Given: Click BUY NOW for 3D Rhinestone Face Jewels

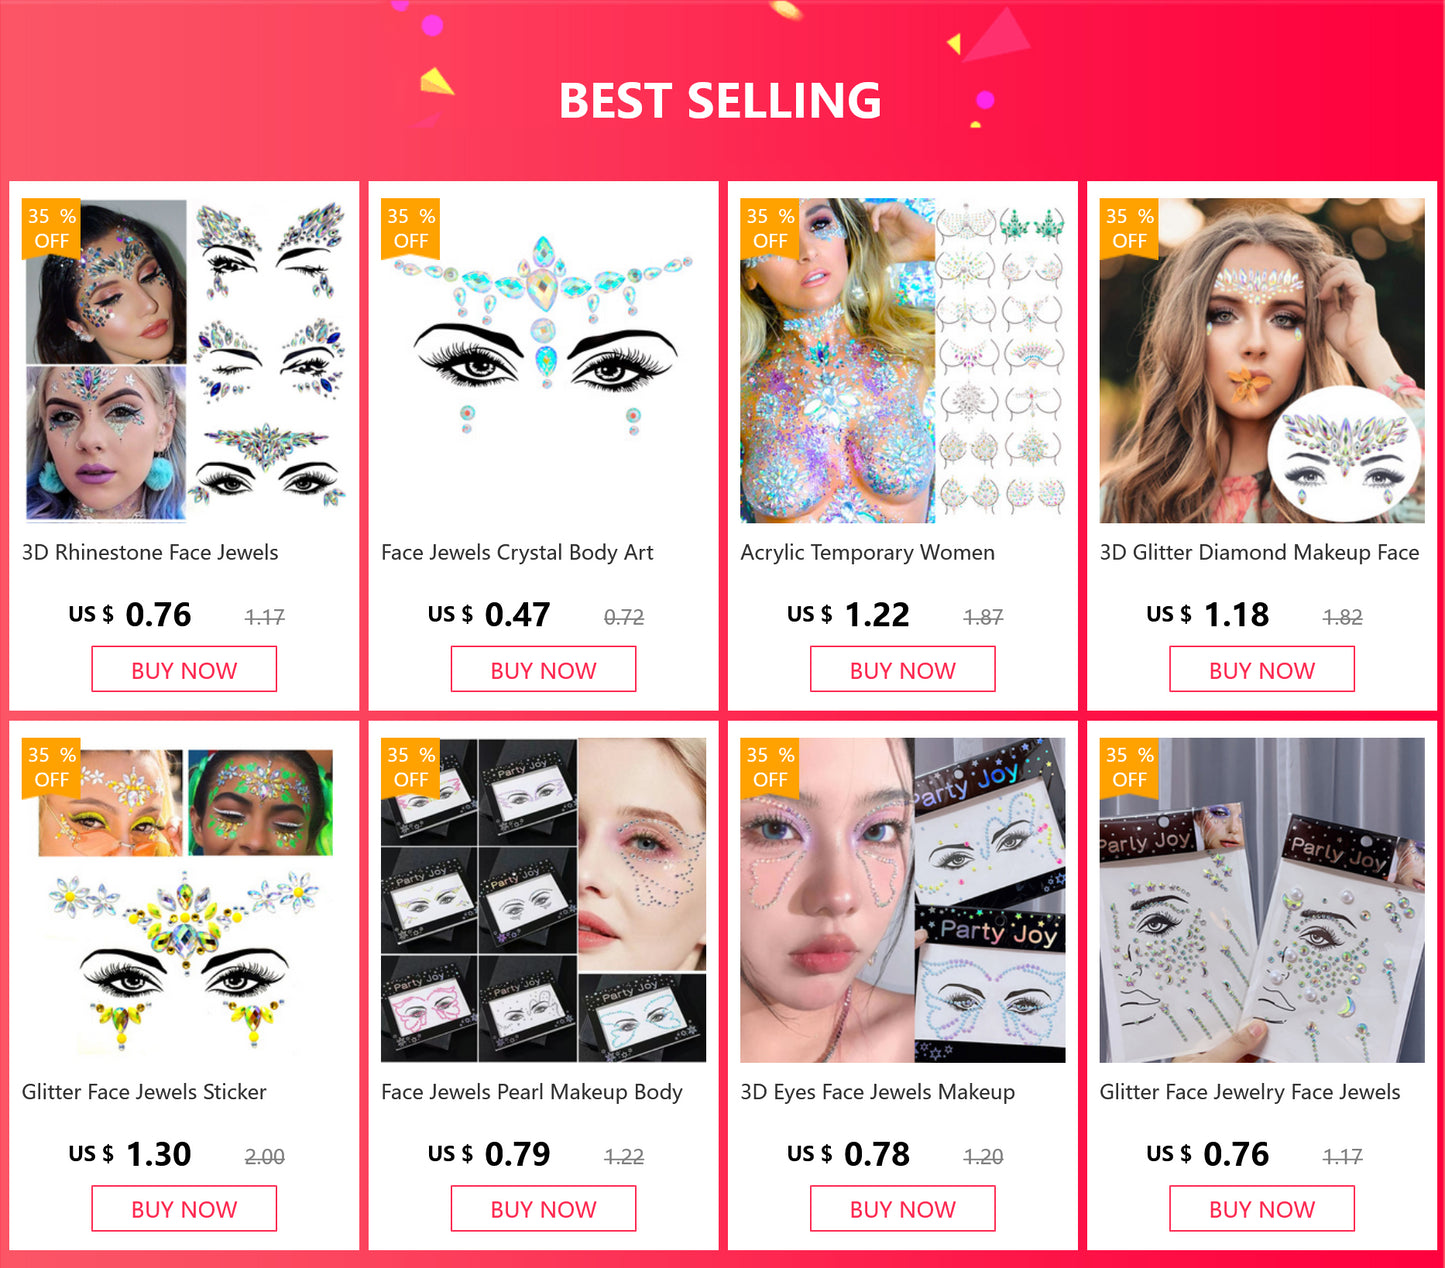Looking at the screenshot, I should coord(184,669).
